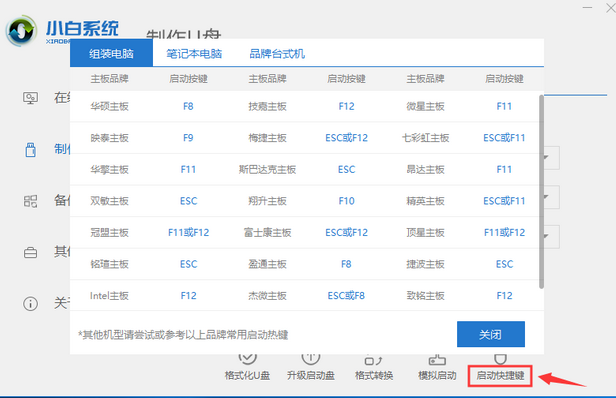Viewport: 616px width, 398px height.
Task: Click ESC key for 斯巴达克主板
Action: (x=346, y=170)
